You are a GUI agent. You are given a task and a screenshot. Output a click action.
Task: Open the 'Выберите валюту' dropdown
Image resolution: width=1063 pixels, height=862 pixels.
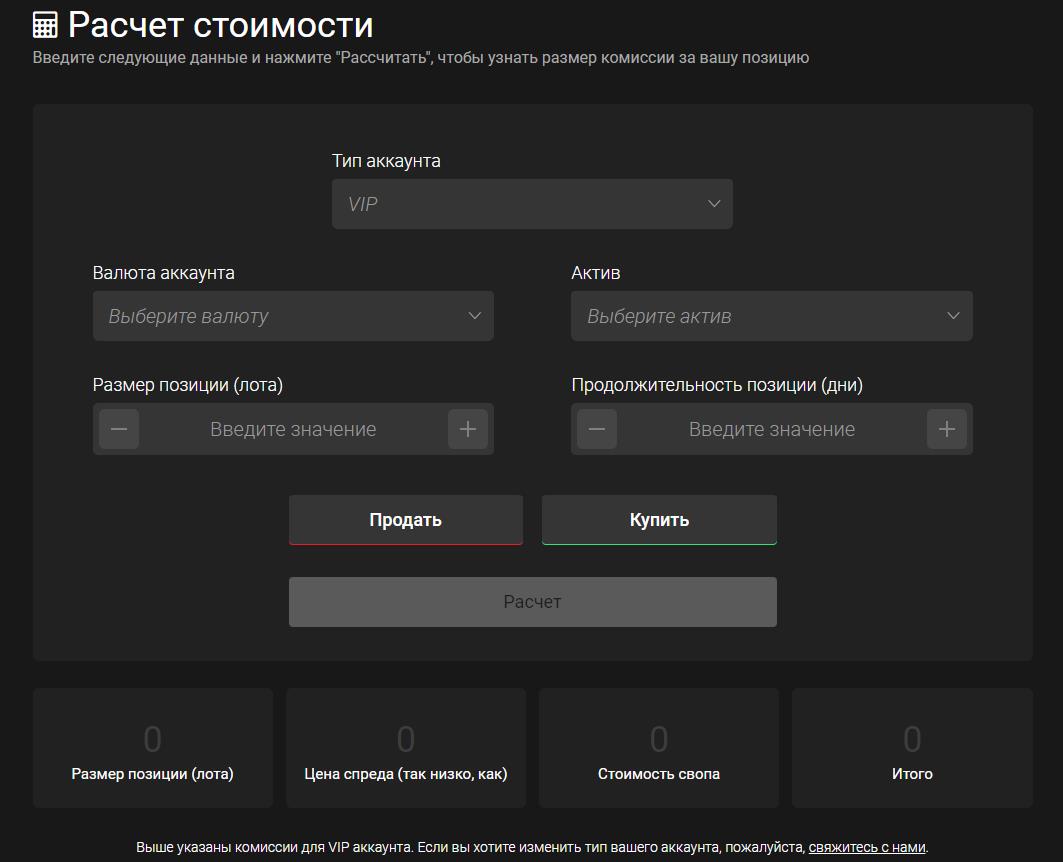pos(293,315)
